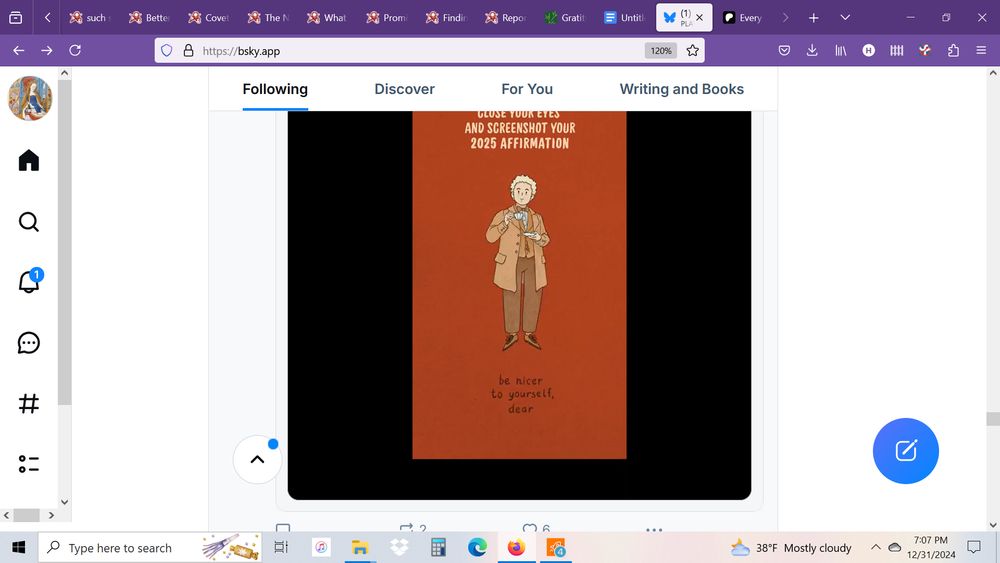Click browser forward arrow
This screenshot has height=563, width=1000.
point(47,50)
